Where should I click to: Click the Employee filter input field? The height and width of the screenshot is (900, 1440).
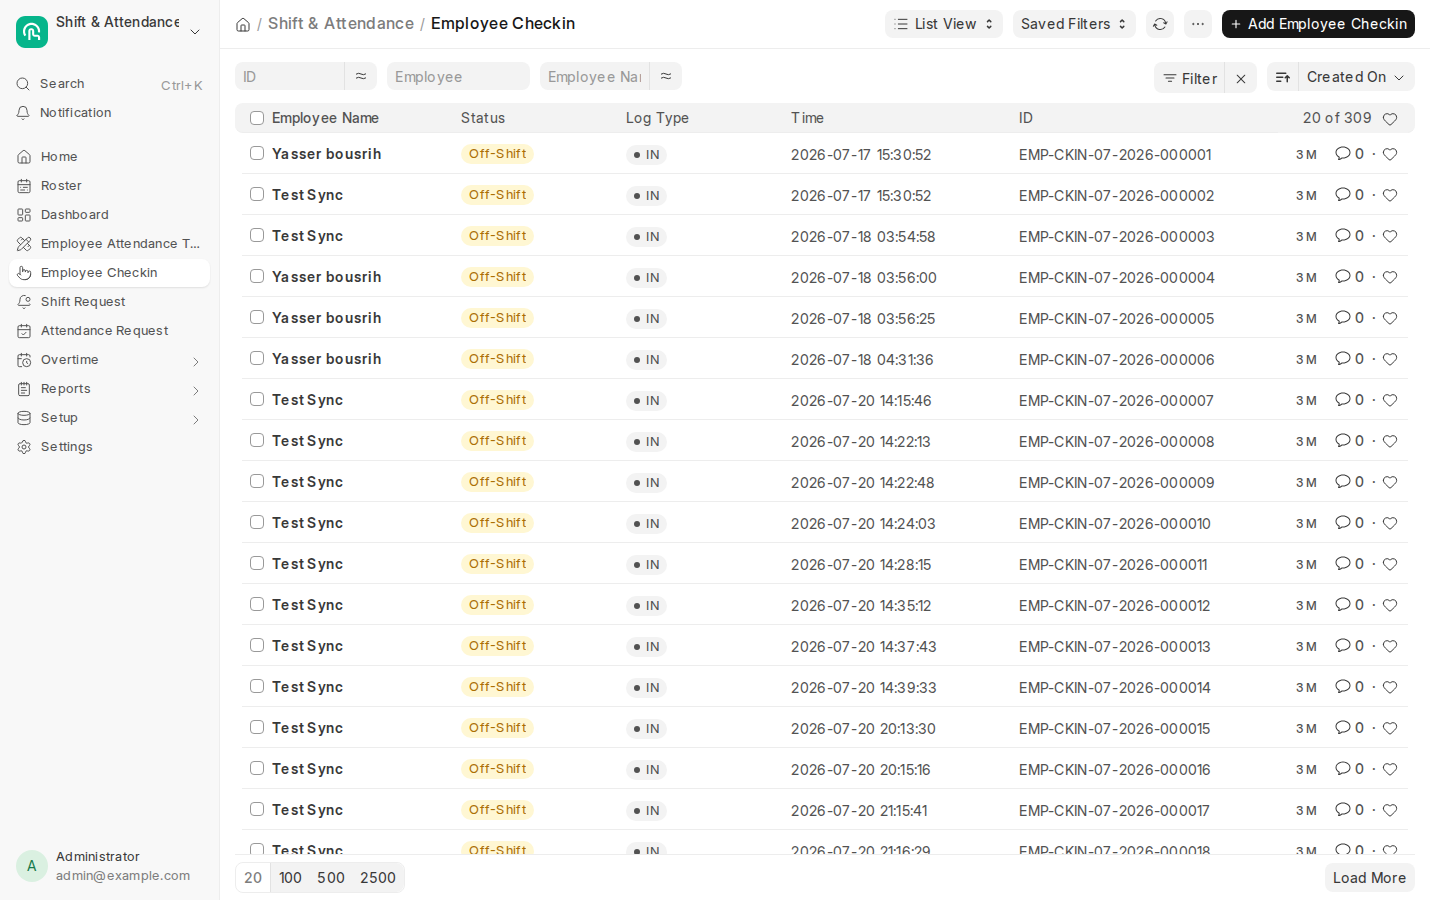coord(458,76)
